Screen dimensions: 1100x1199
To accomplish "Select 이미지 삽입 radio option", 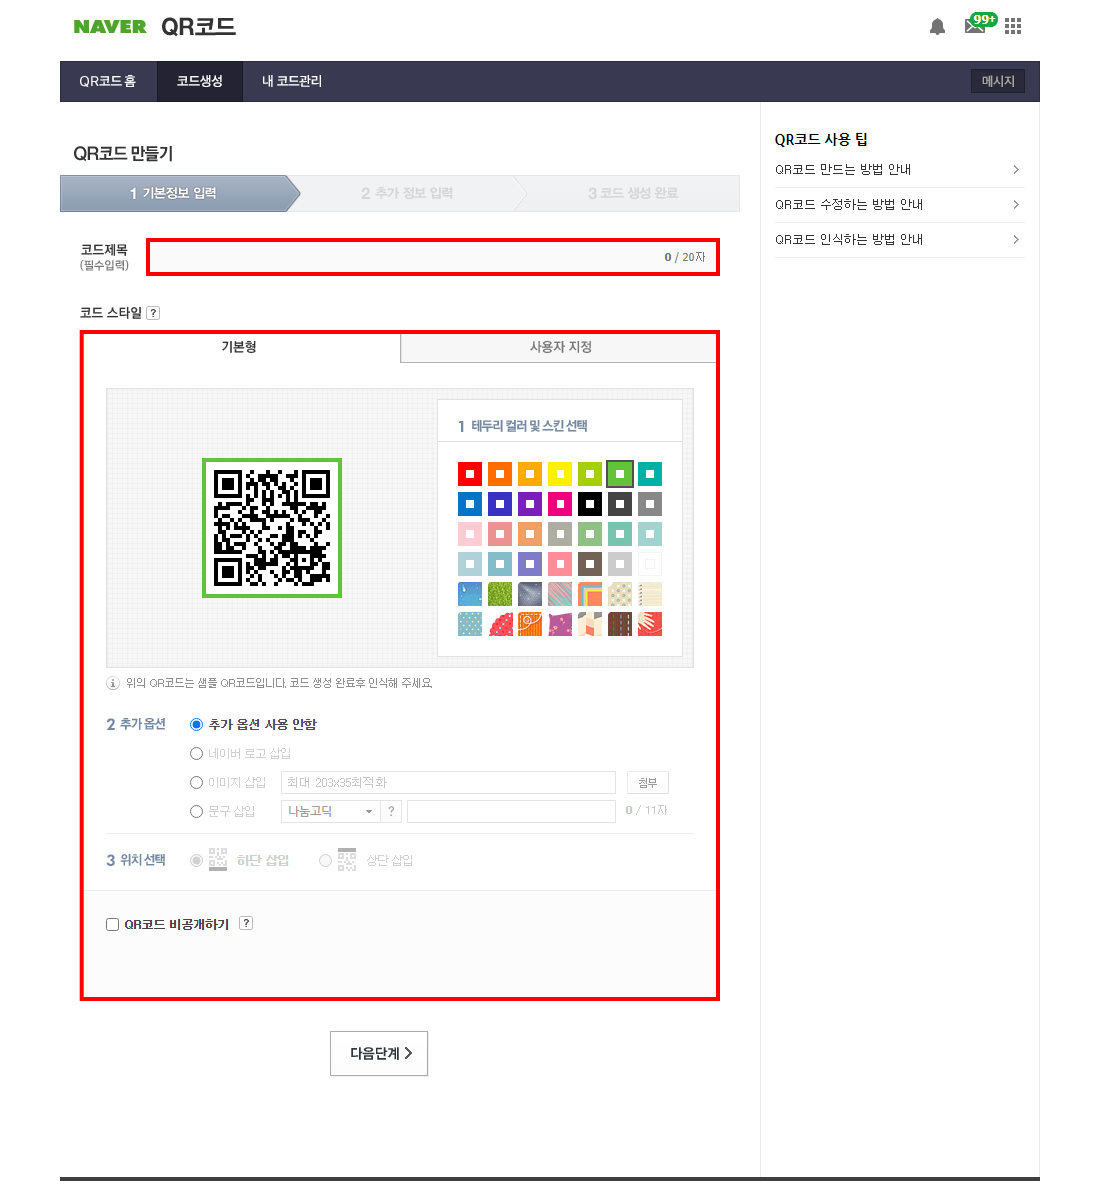I will tap(196, 782).
